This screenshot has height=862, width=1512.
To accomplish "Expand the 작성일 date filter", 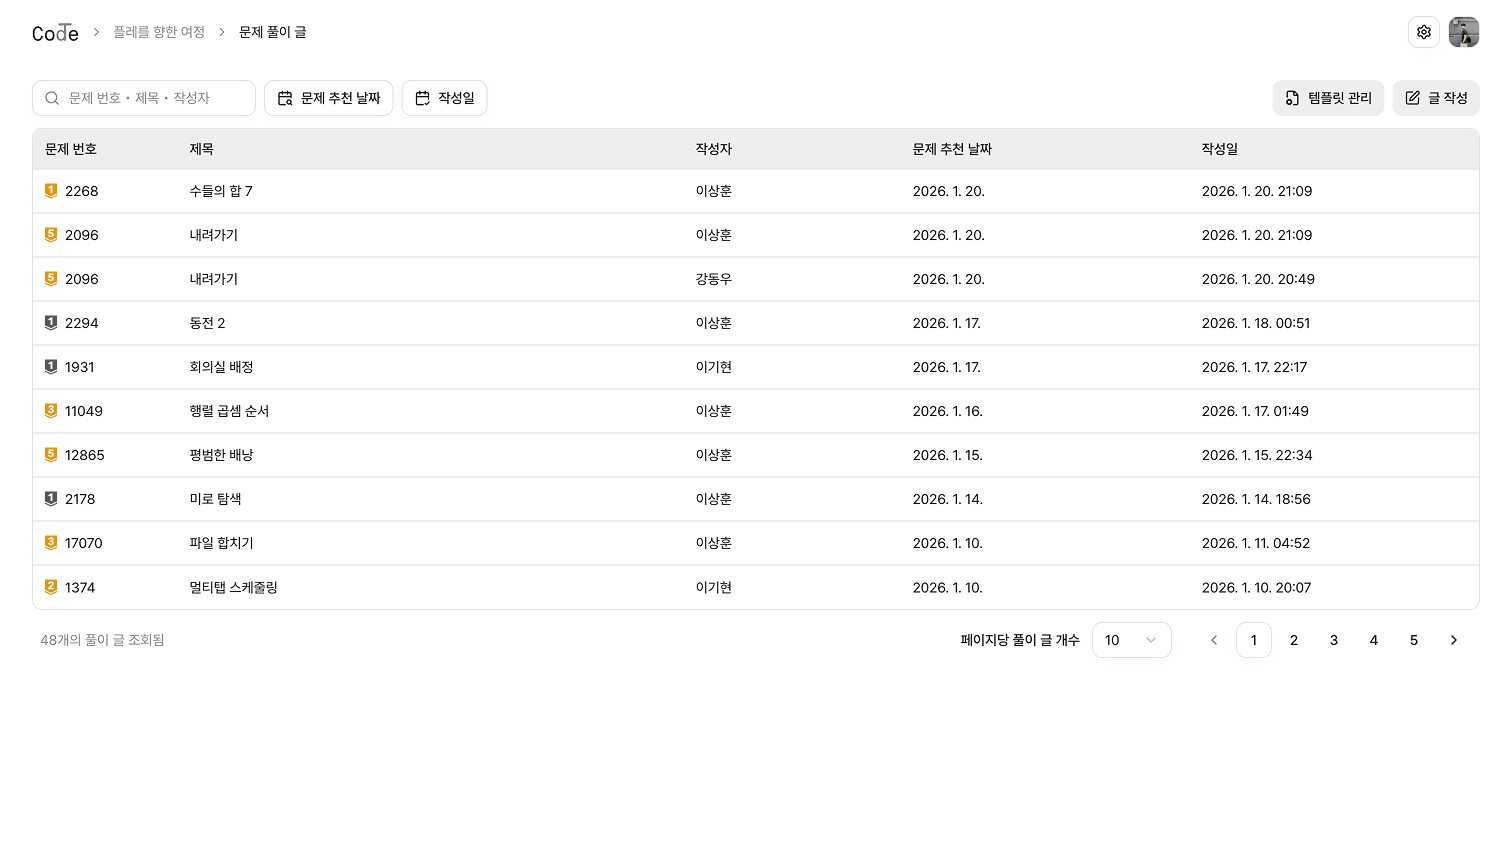I will point(445,97).
